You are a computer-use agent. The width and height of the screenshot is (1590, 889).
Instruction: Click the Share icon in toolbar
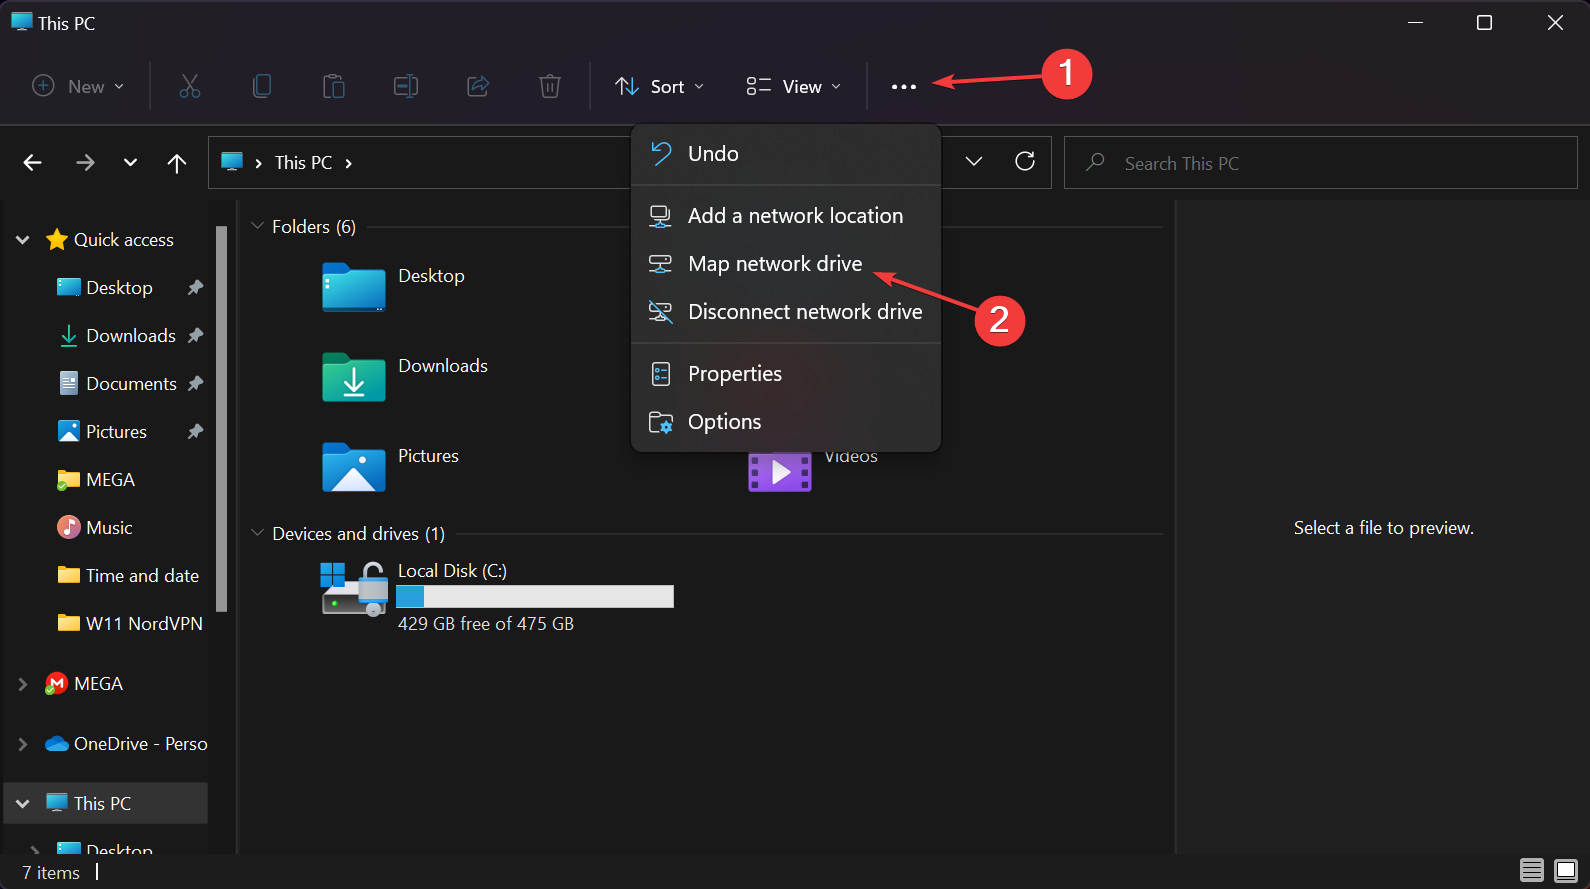coord(478,86)
